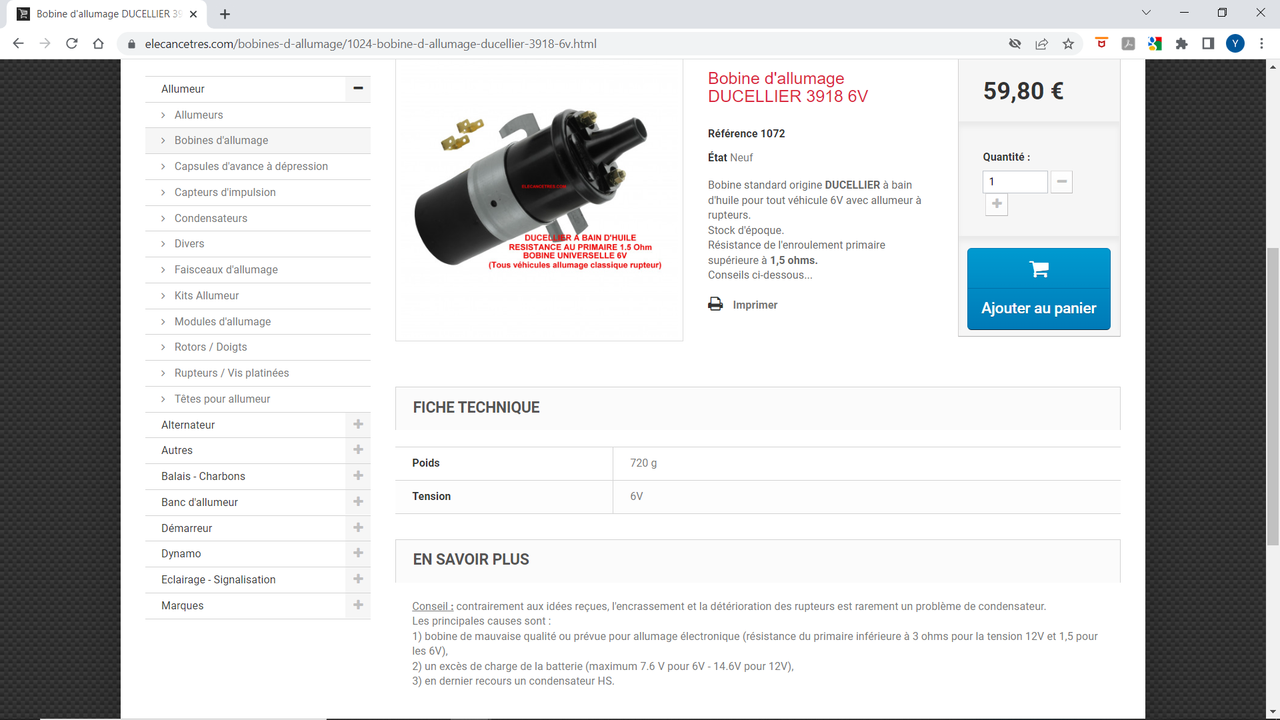
Task: Expand the Dynamo category
Action: (x=358, y=553)
